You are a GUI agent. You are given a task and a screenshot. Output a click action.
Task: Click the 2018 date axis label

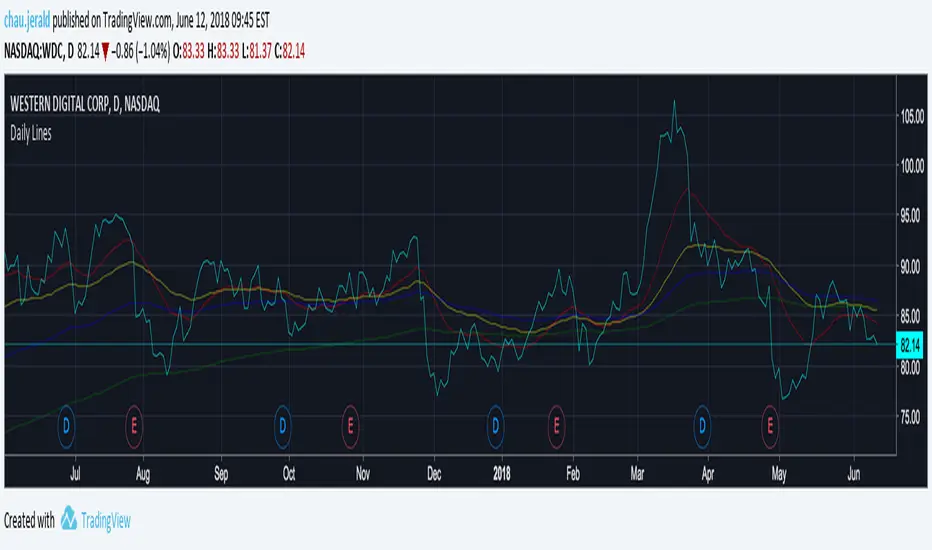pyautogui.click(x=502, y=474)
